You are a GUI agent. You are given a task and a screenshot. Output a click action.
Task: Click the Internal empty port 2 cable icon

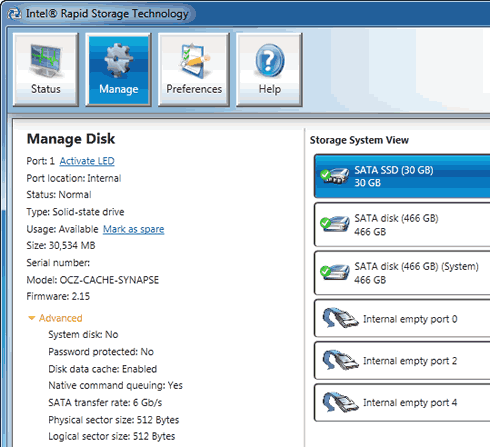pyautogui.click(x=340, y=360)
